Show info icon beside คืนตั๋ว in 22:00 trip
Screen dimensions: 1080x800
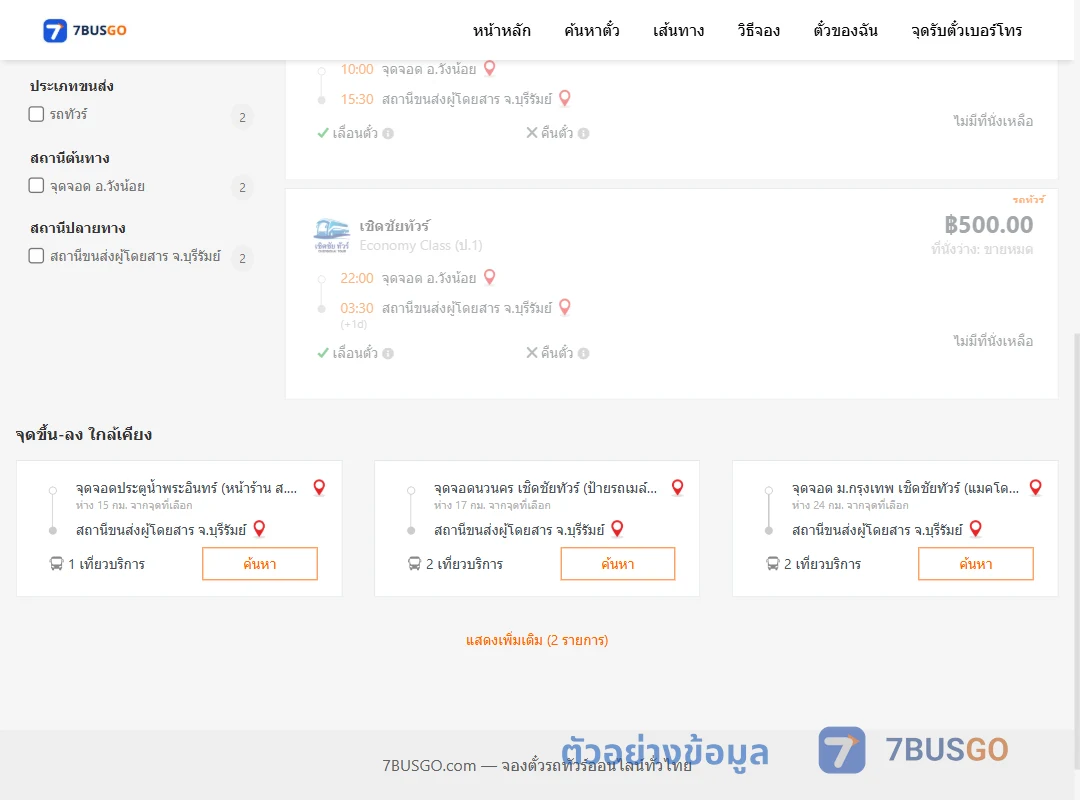pyautogui.click(x=583, y=353)
